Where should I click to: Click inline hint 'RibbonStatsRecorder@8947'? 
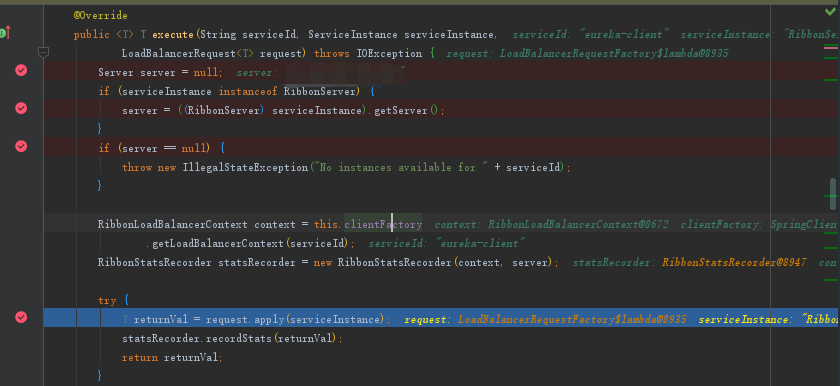pos(734,262)
